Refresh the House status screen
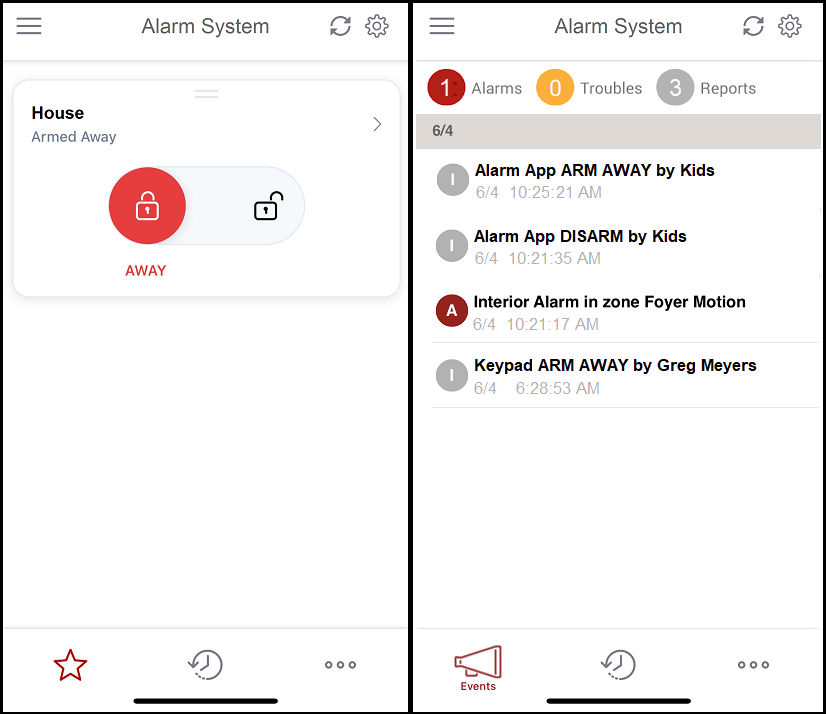Viewport: 826px width, 714px height. pos(341,27)
